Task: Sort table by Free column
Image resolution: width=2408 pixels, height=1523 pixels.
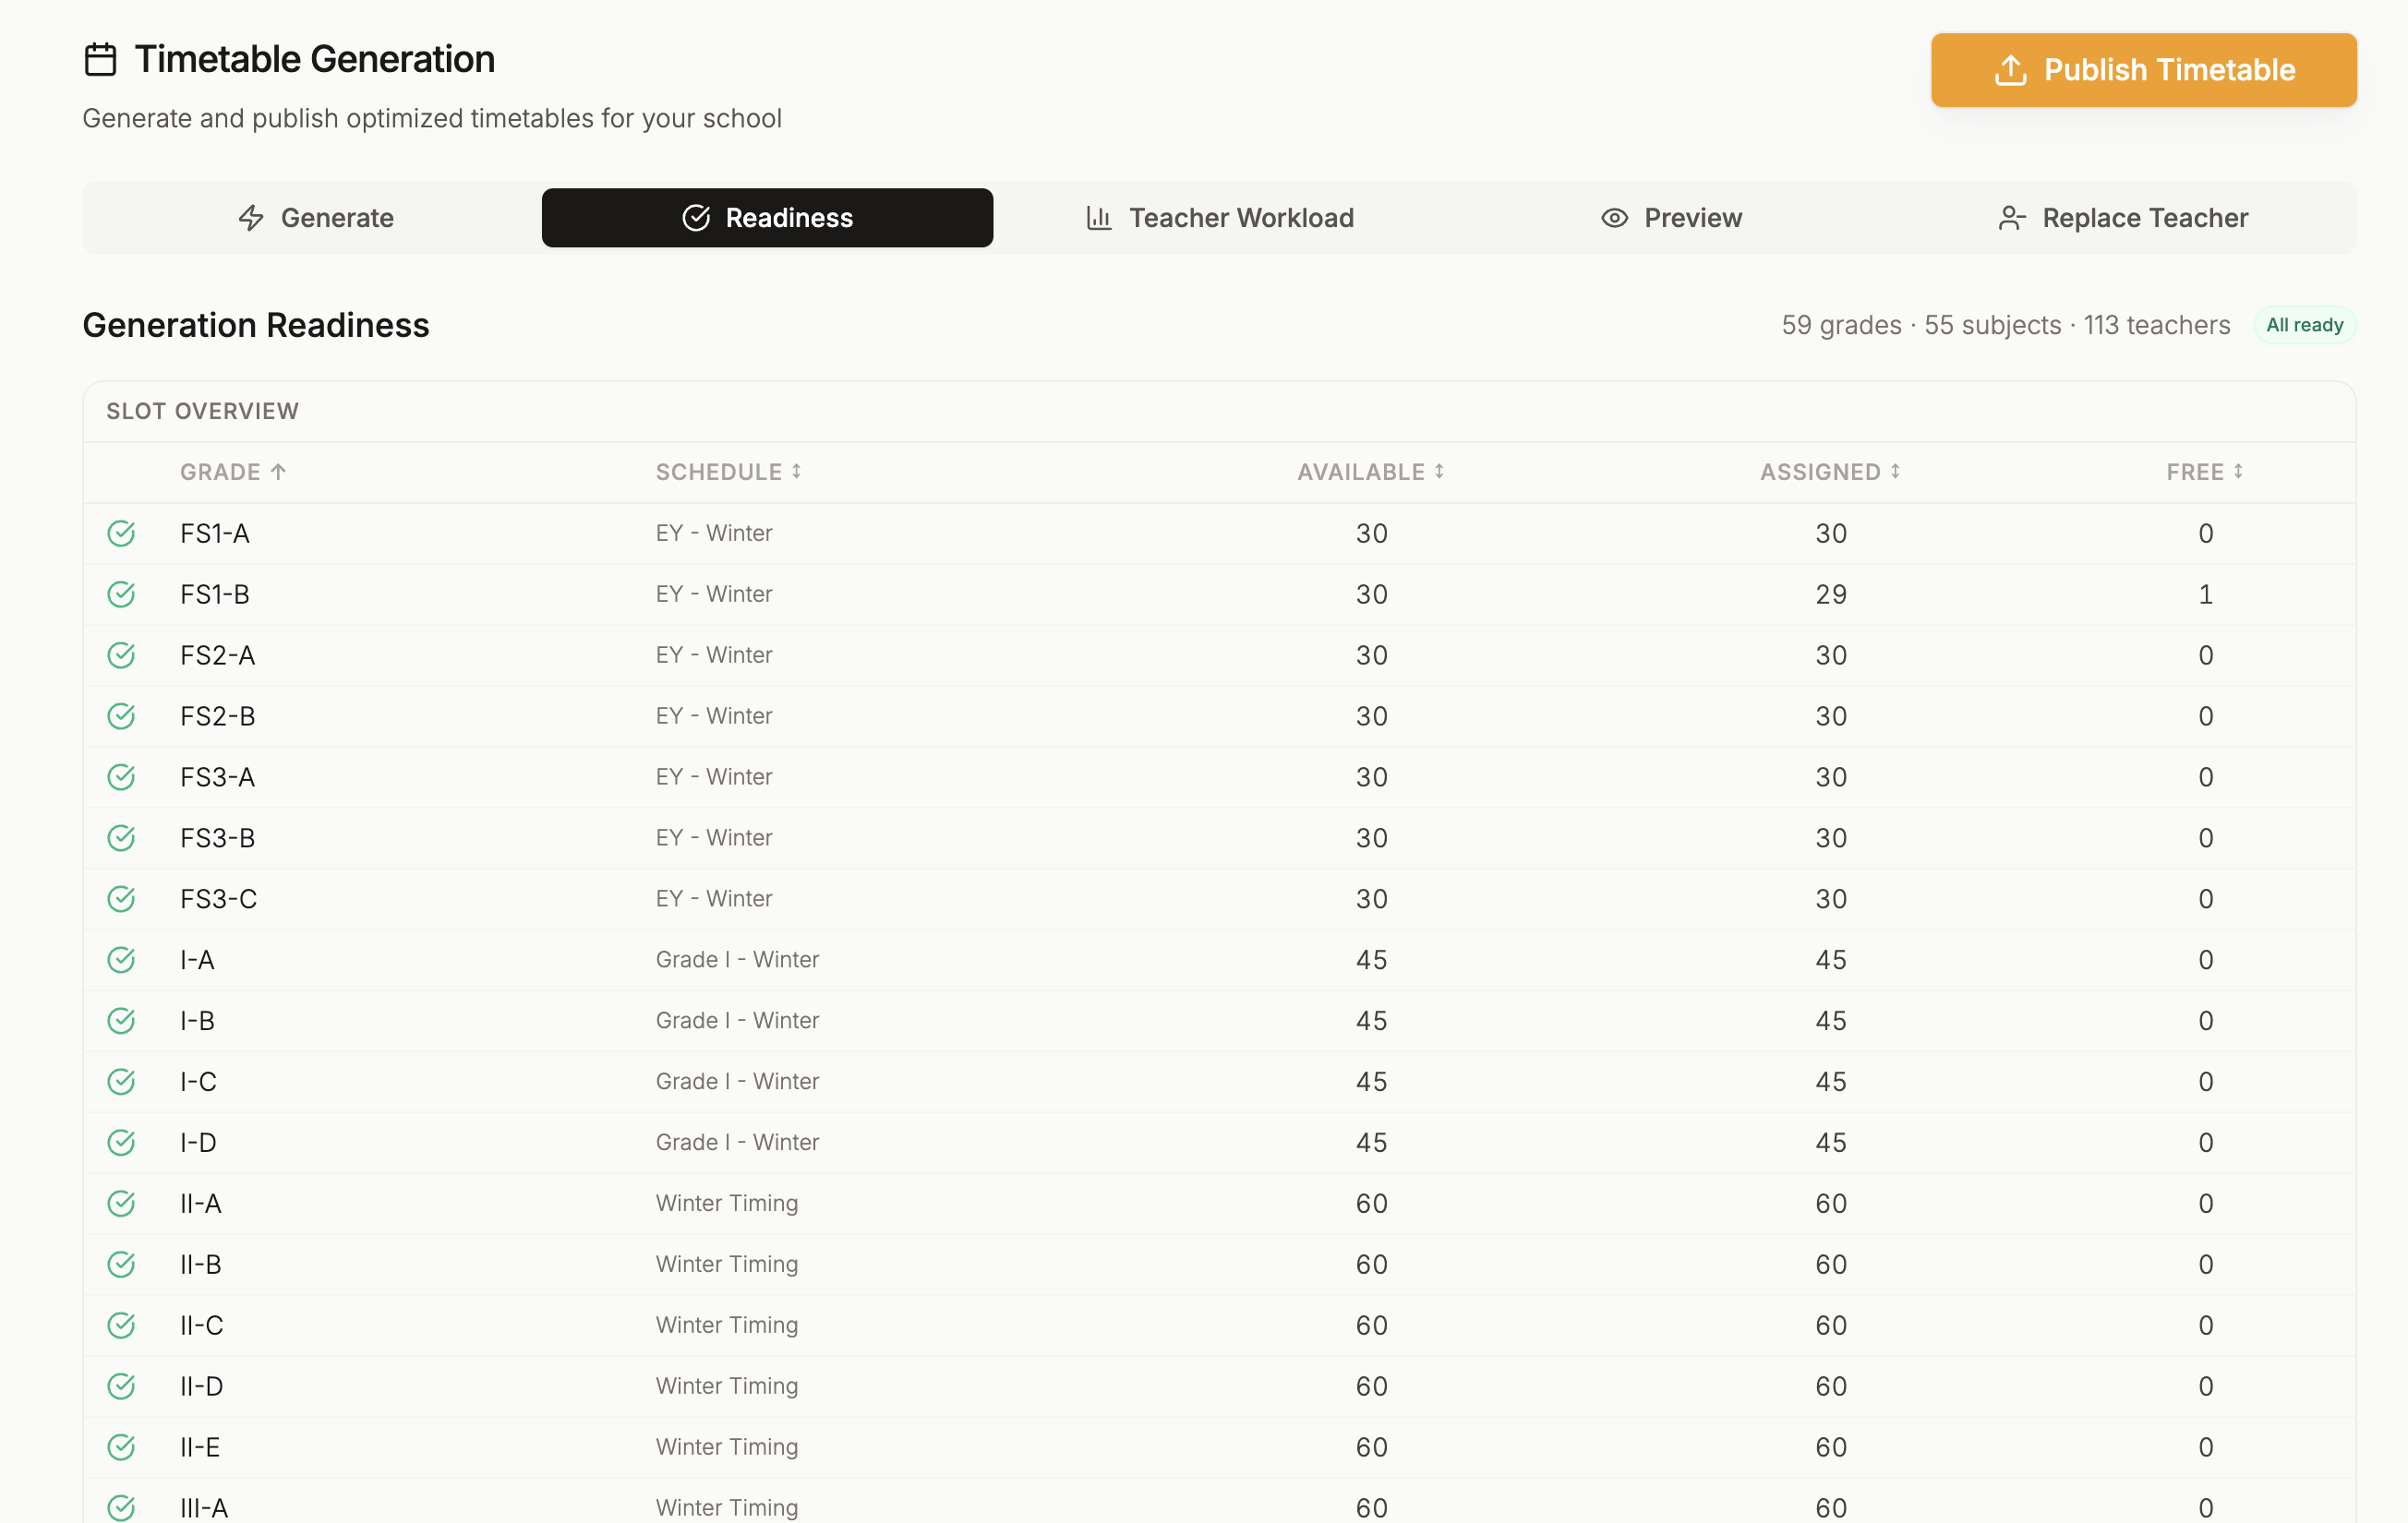Action: (x=2205, y=472)
